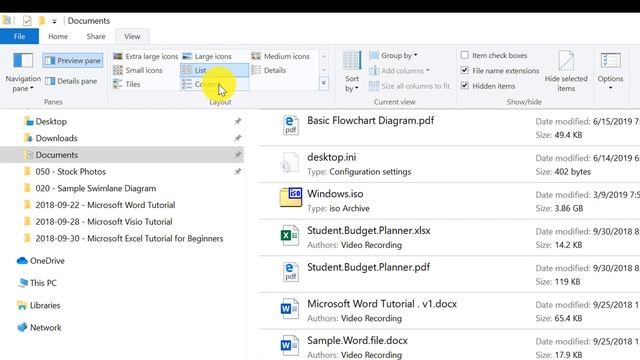
Task: Select Network in navigation pane
Action: pos(45,328)
